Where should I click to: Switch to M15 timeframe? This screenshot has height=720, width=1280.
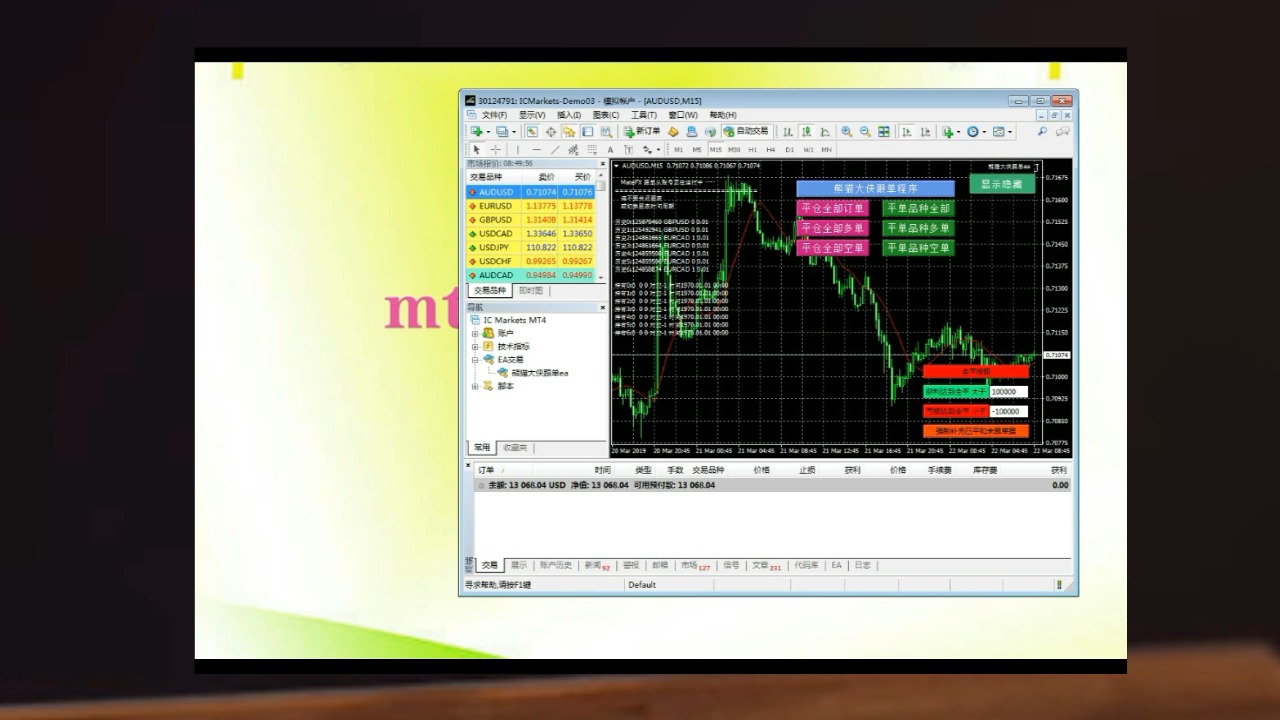716,150
